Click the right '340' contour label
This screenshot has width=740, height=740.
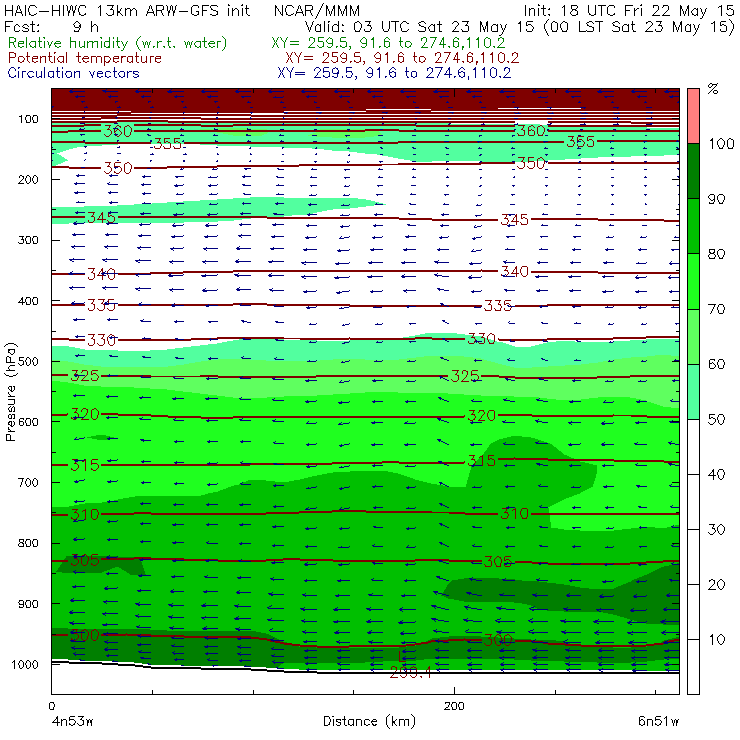click(515, 271)
